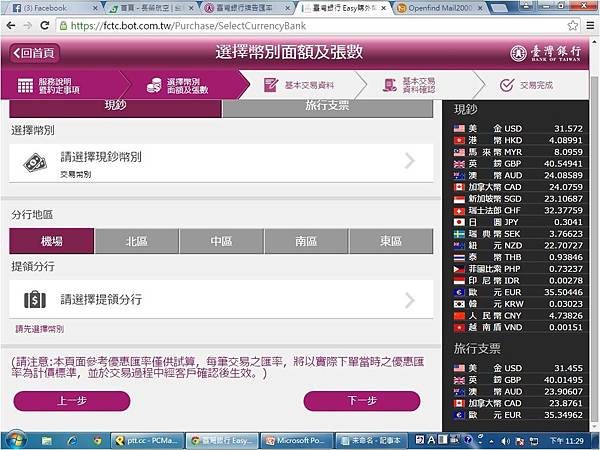Select the 中區 central region

click(222, 241)
